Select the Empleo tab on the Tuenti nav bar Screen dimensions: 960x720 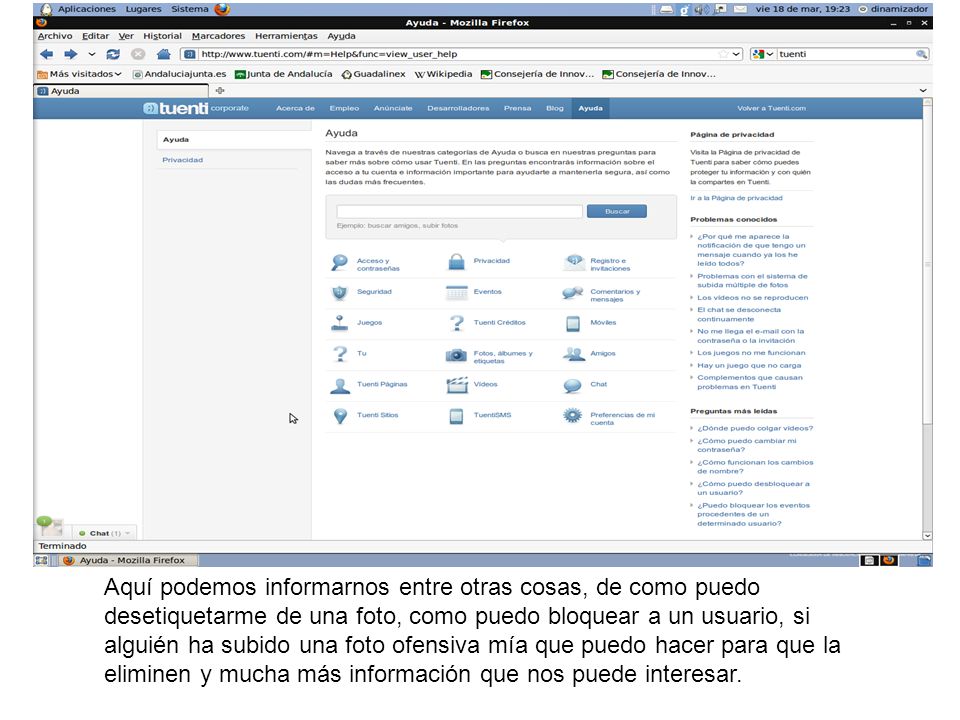click(344, 108)
